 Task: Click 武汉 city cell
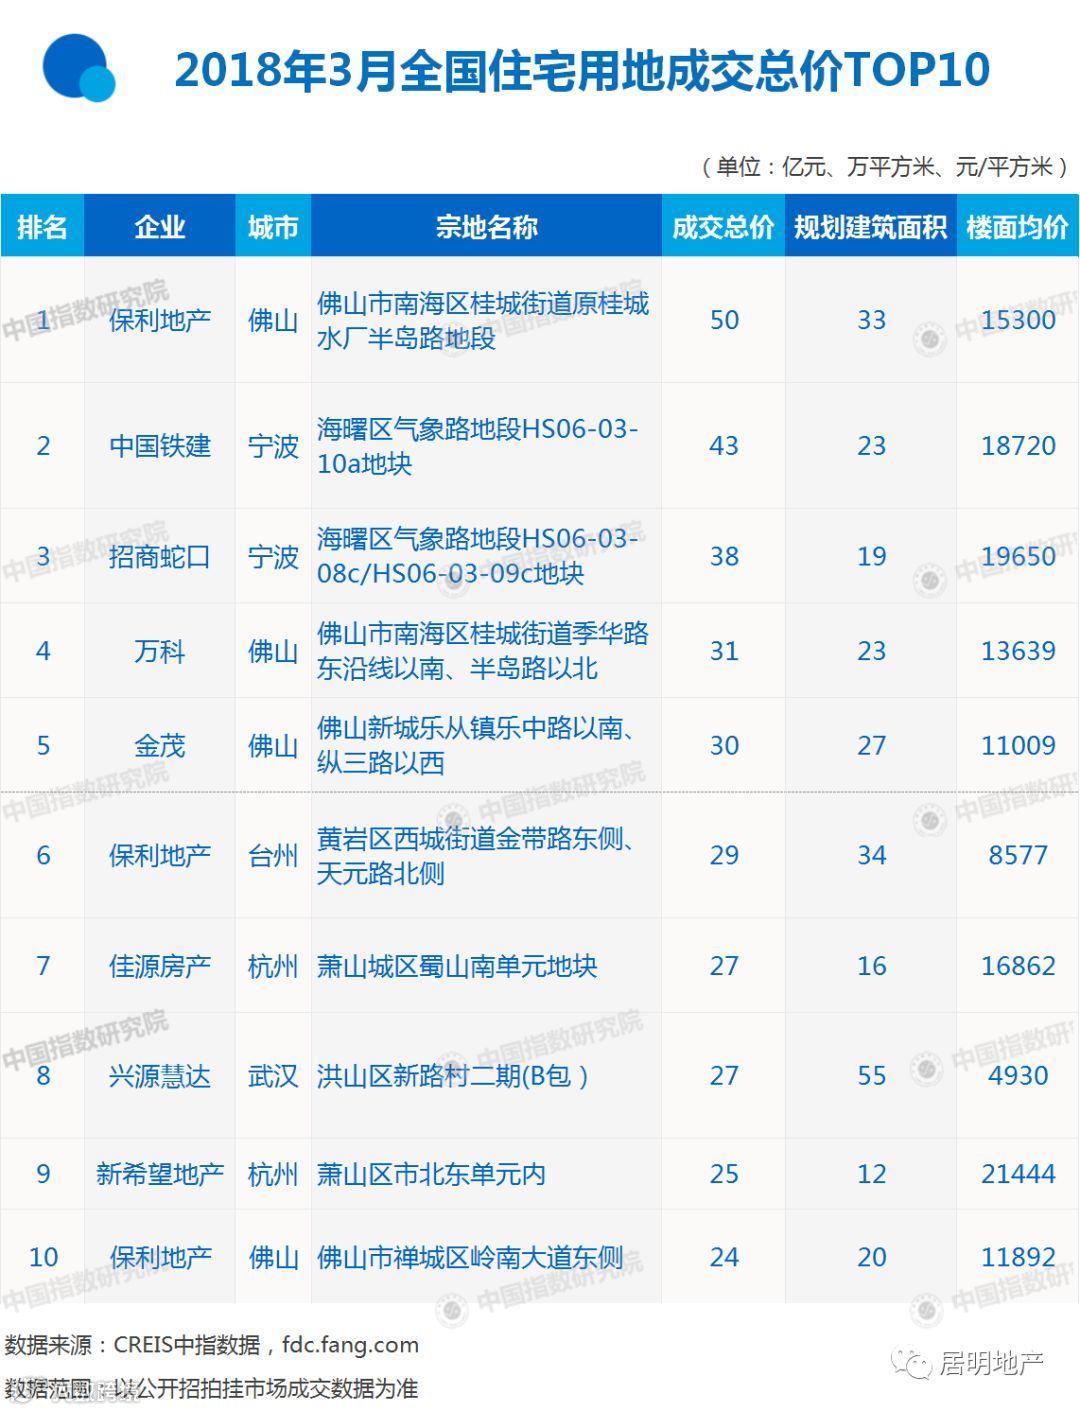273,1076
